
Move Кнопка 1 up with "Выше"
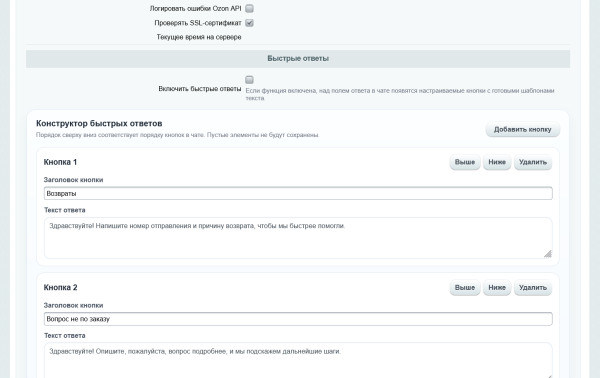(x=465, y=162)
